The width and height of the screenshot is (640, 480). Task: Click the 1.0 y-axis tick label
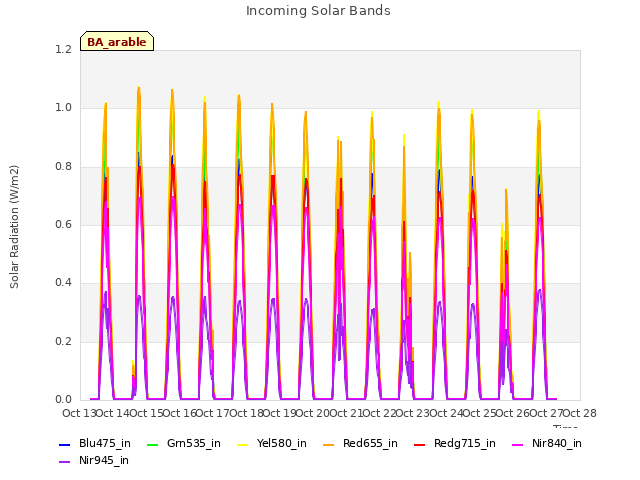[64, 108]
